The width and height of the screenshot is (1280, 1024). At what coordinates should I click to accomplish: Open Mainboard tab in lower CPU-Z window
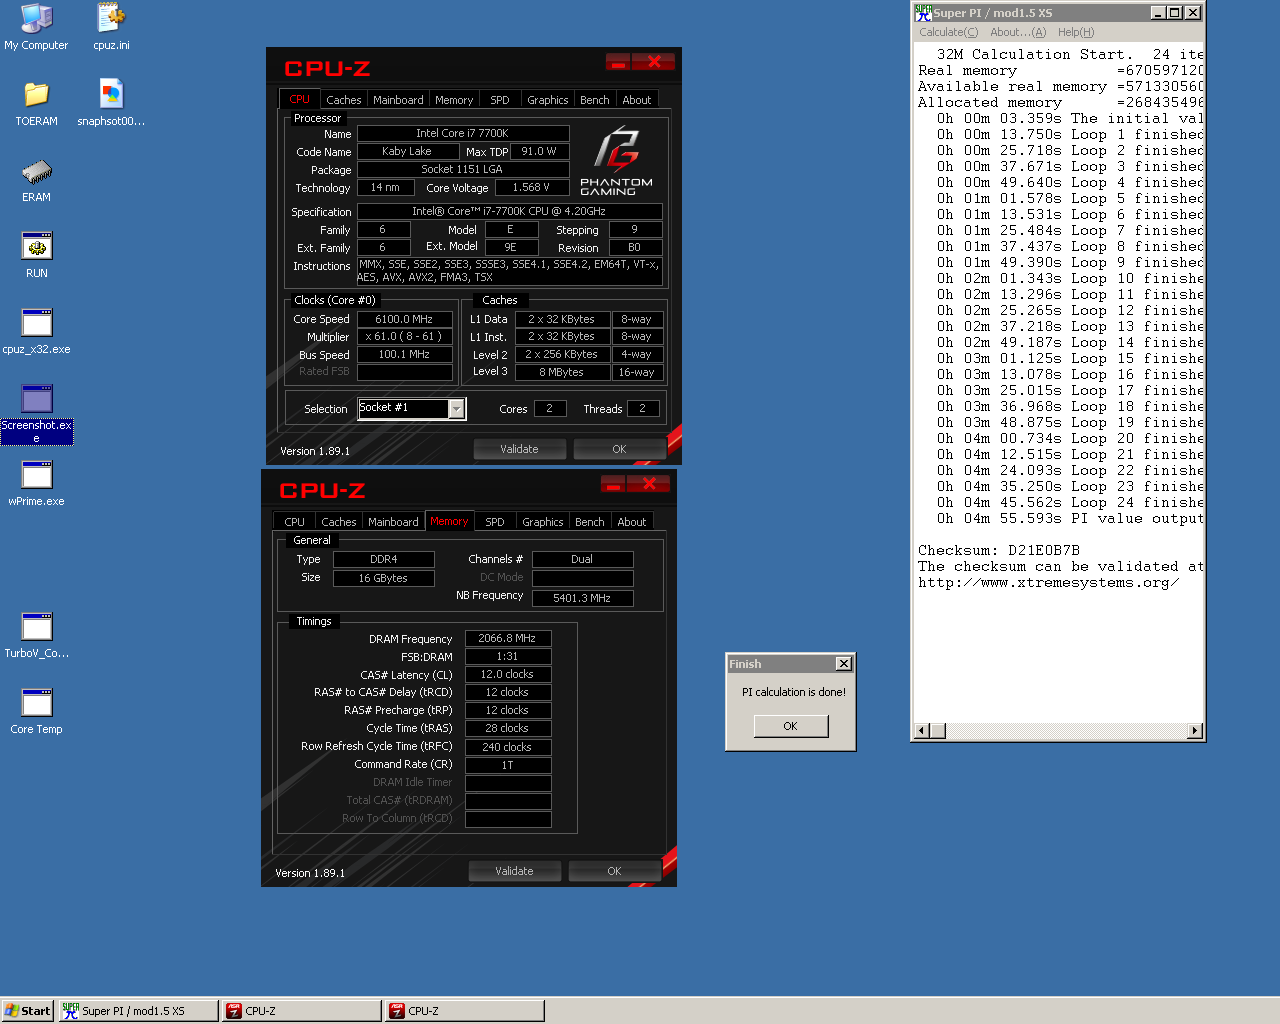[x=393, y=522]
